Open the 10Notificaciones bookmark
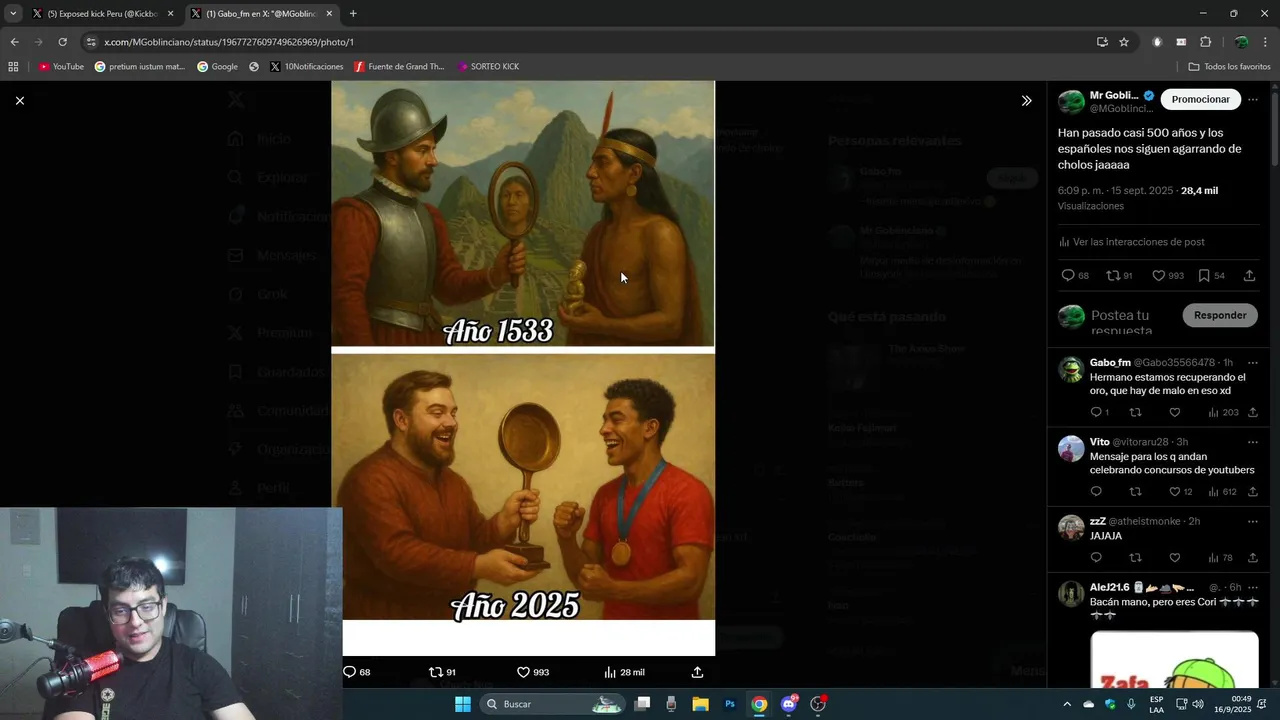The height and width of the screenshot is (720, 1280). (x=306, y=67)
